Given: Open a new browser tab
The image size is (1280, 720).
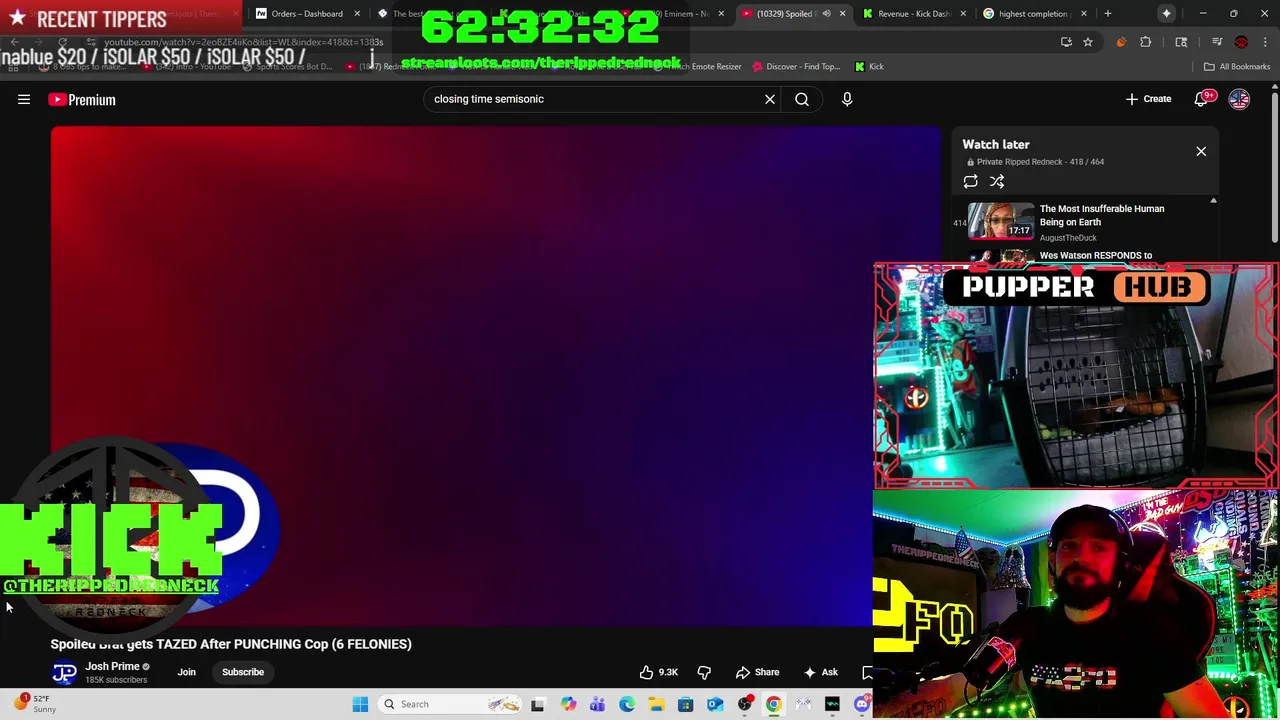Looking at the screenshot, I should click(x=1107, y=14).
